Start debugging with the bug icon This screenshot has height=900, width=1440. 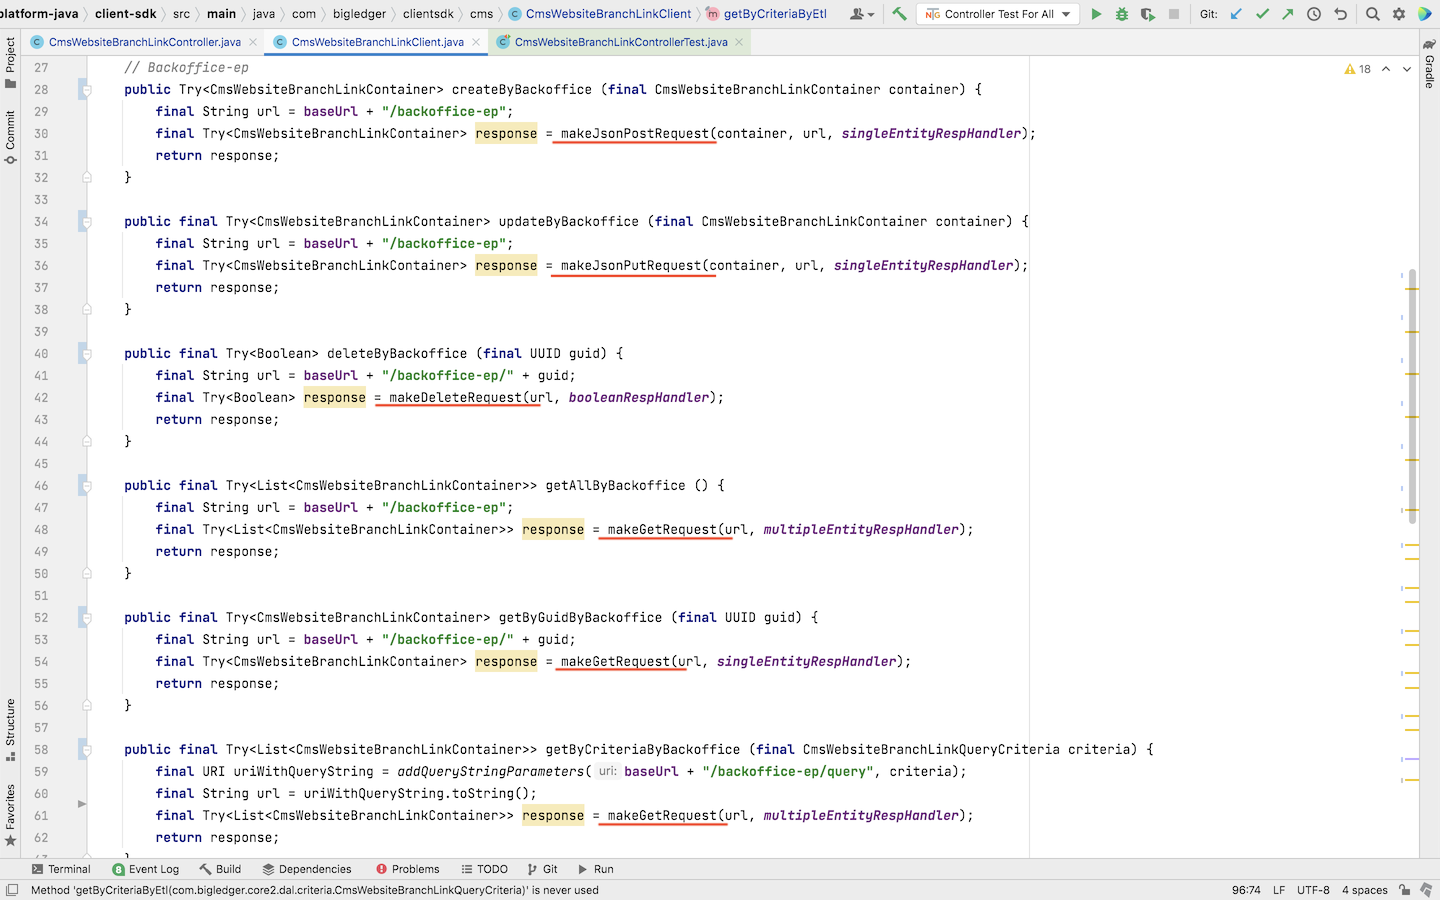tap(1122, 14)
